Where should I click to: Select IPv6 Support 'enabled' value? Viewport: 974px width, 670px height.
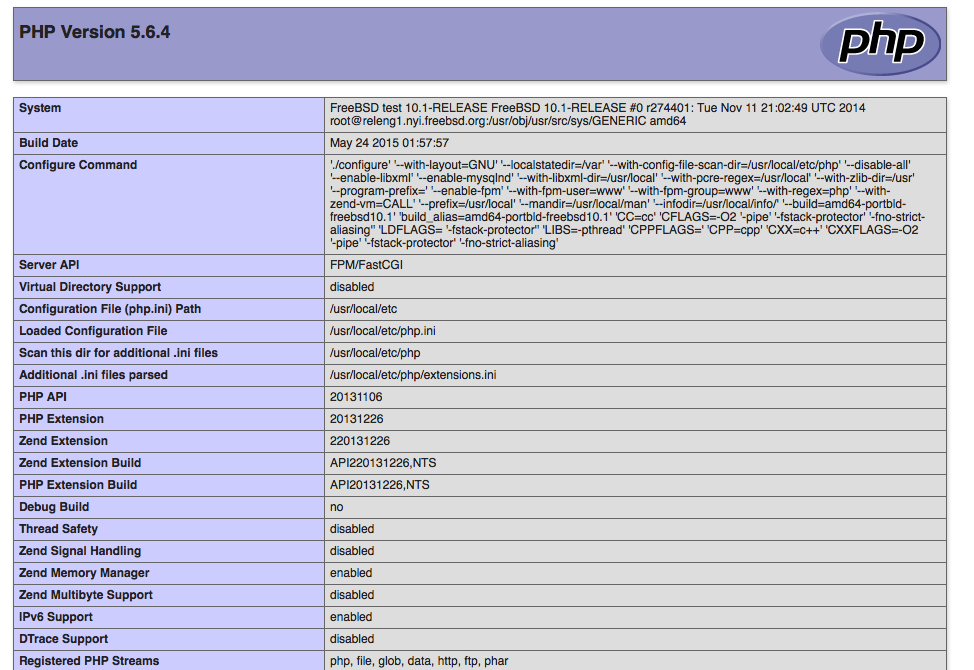coord(351,617)
